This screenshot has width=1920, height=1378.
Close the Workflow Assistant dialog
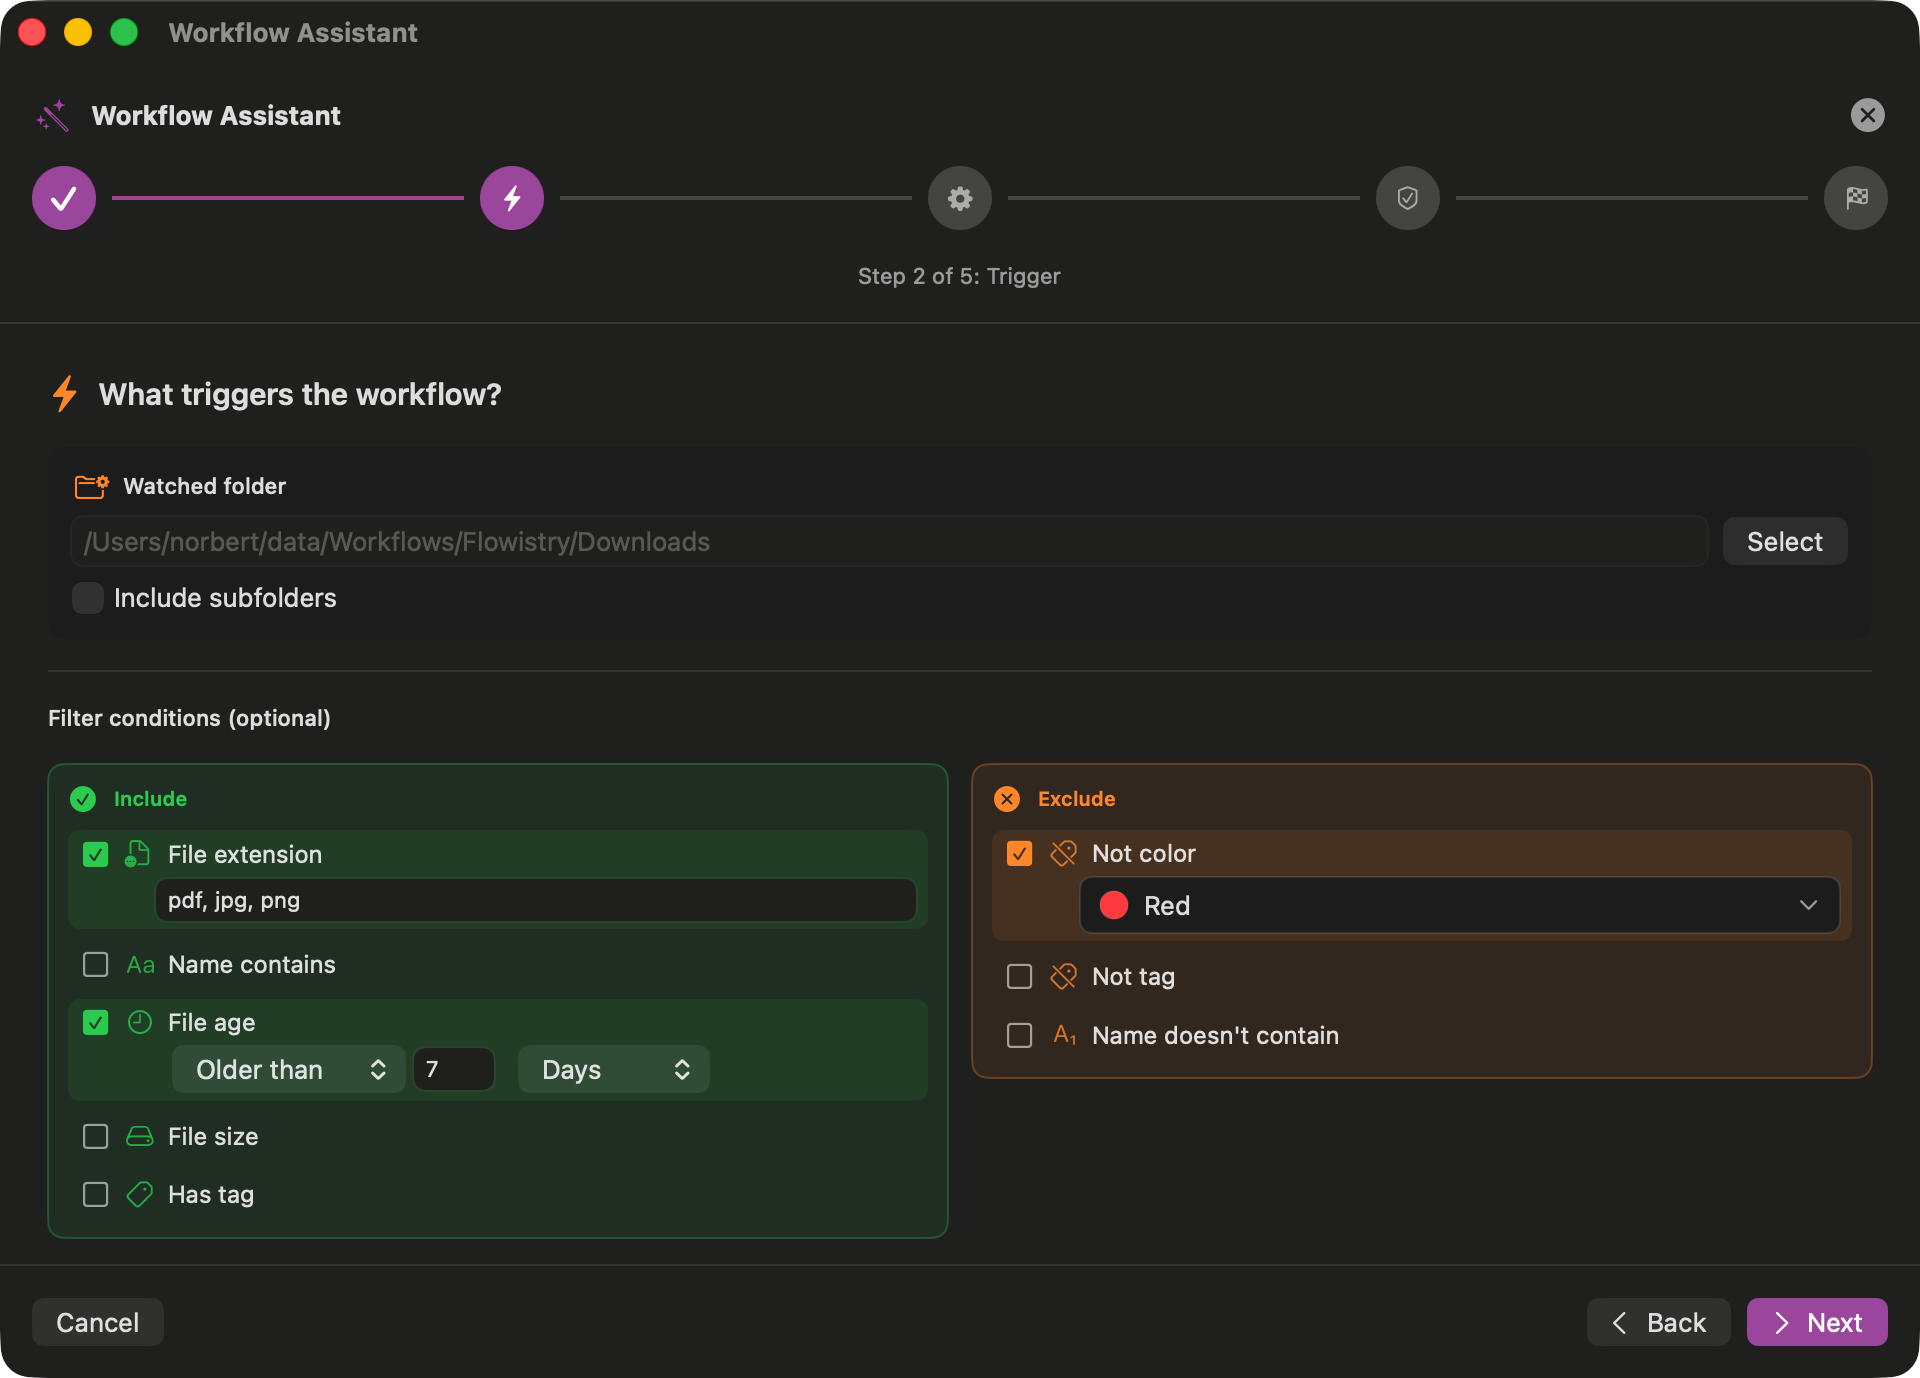pos(1868,115)
